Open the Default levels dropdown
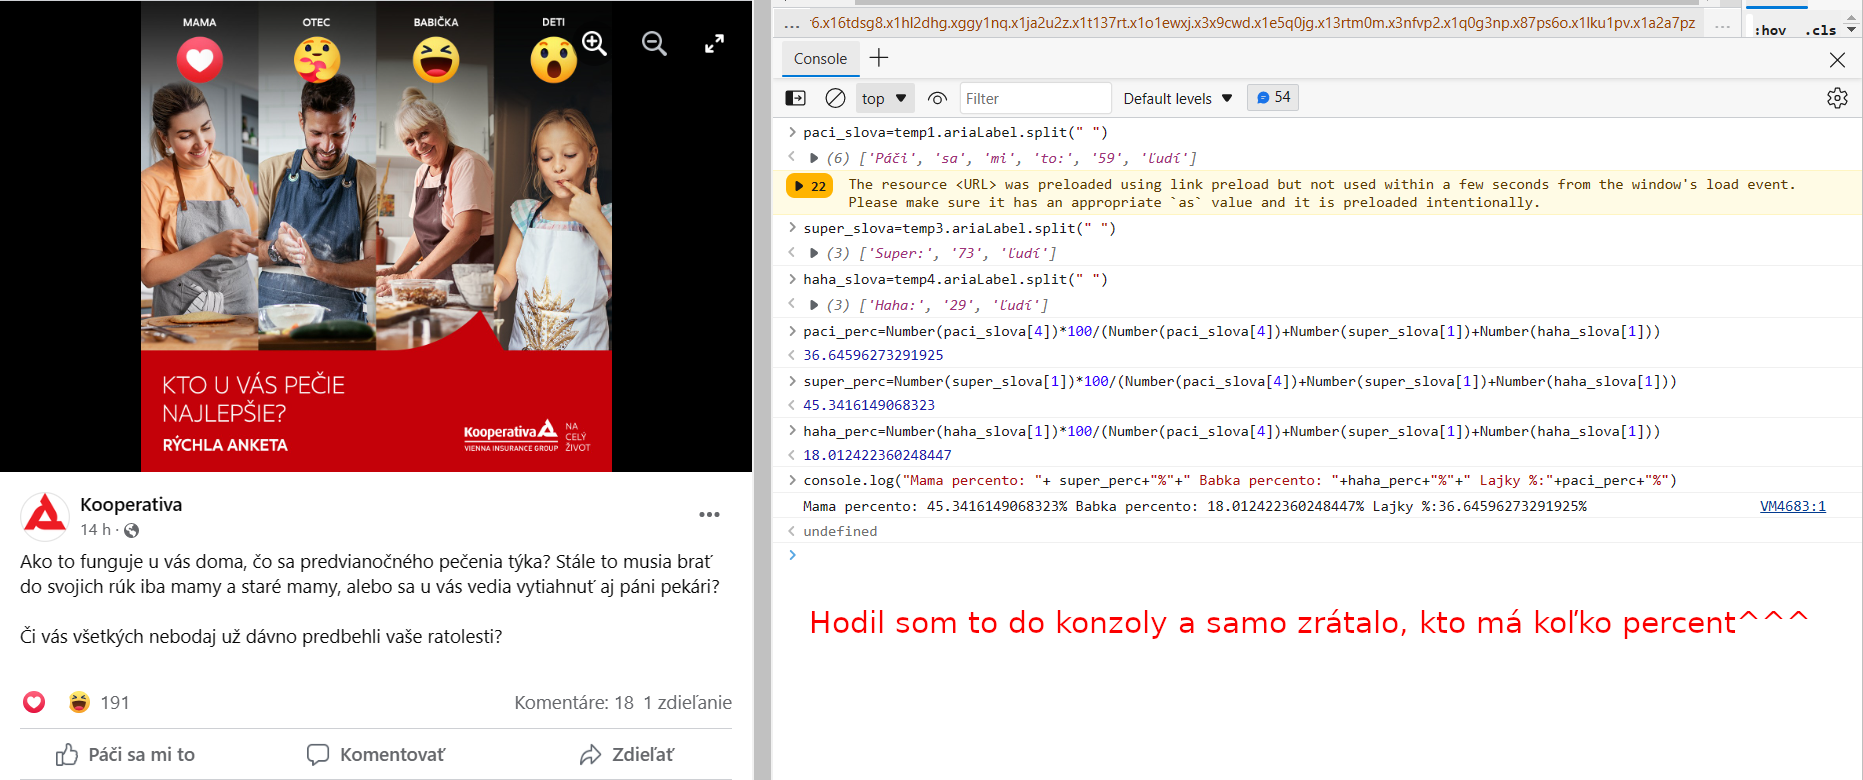This screenshot has height=780, width=1863. [1177, 98]
